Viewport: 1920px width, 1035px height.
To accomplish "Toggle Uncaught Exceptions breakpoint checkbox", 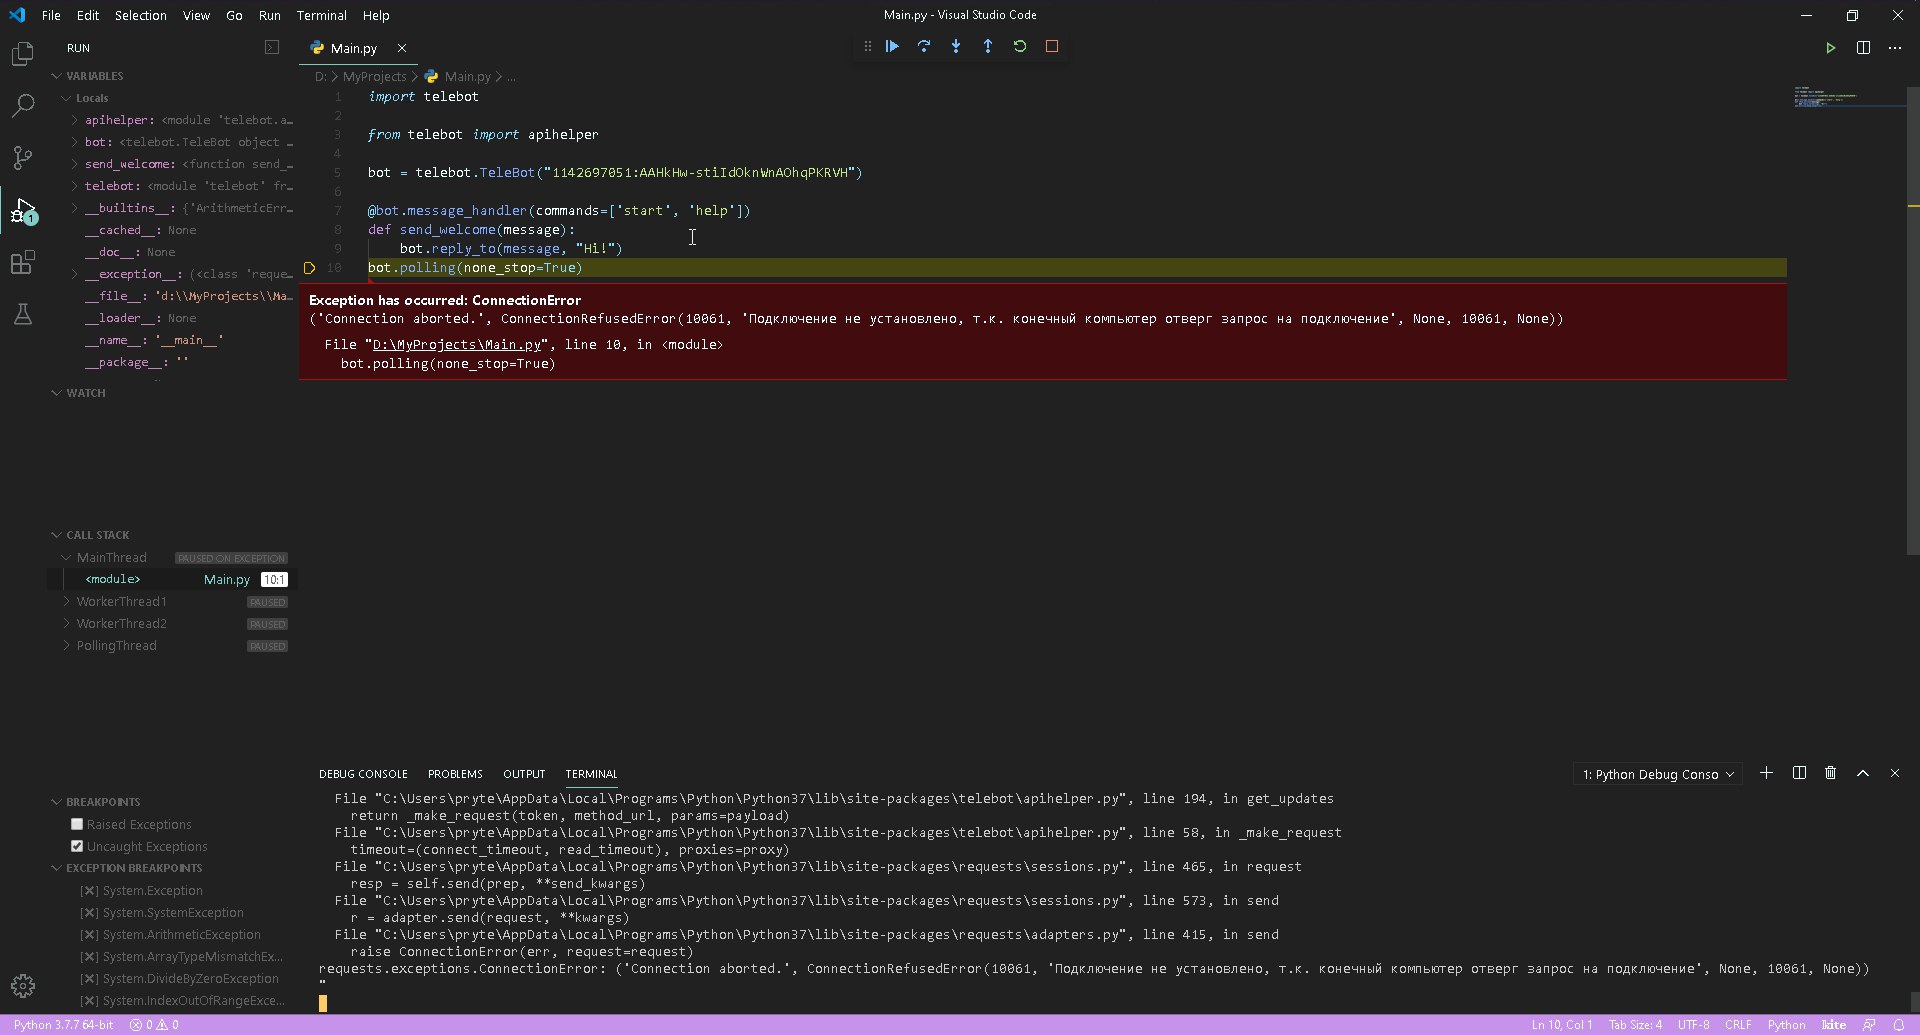I will (77, 846).
